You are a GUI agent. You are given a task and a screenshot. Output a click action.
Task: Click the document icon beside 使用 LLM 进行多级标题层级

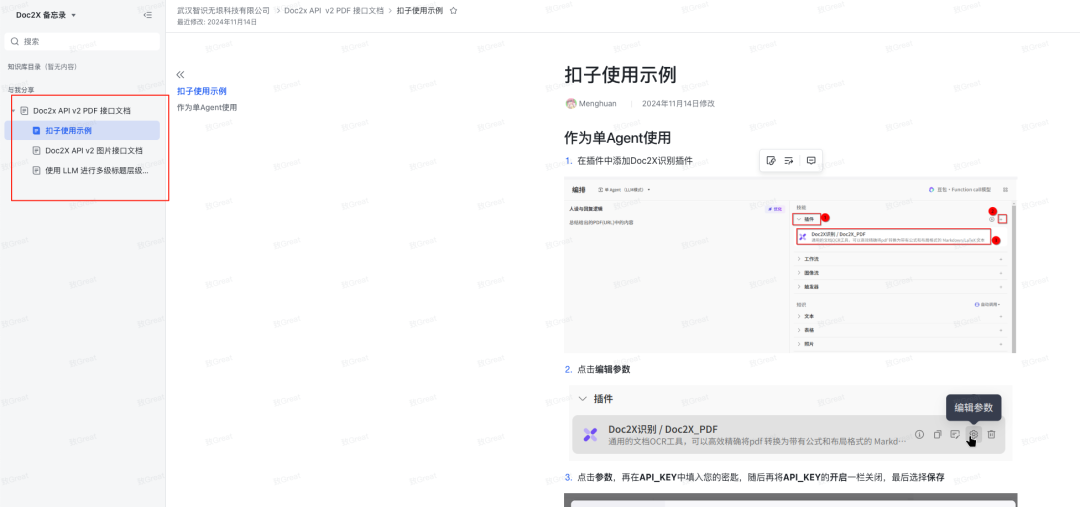tap(37, 171)
